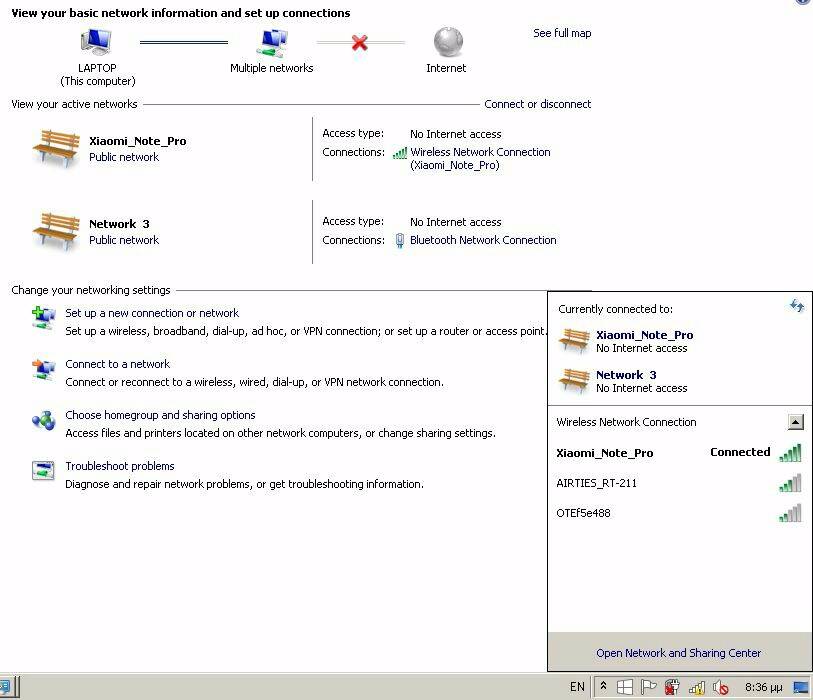
Task: Open the EN language bar indicator
Action: point(577,687)
